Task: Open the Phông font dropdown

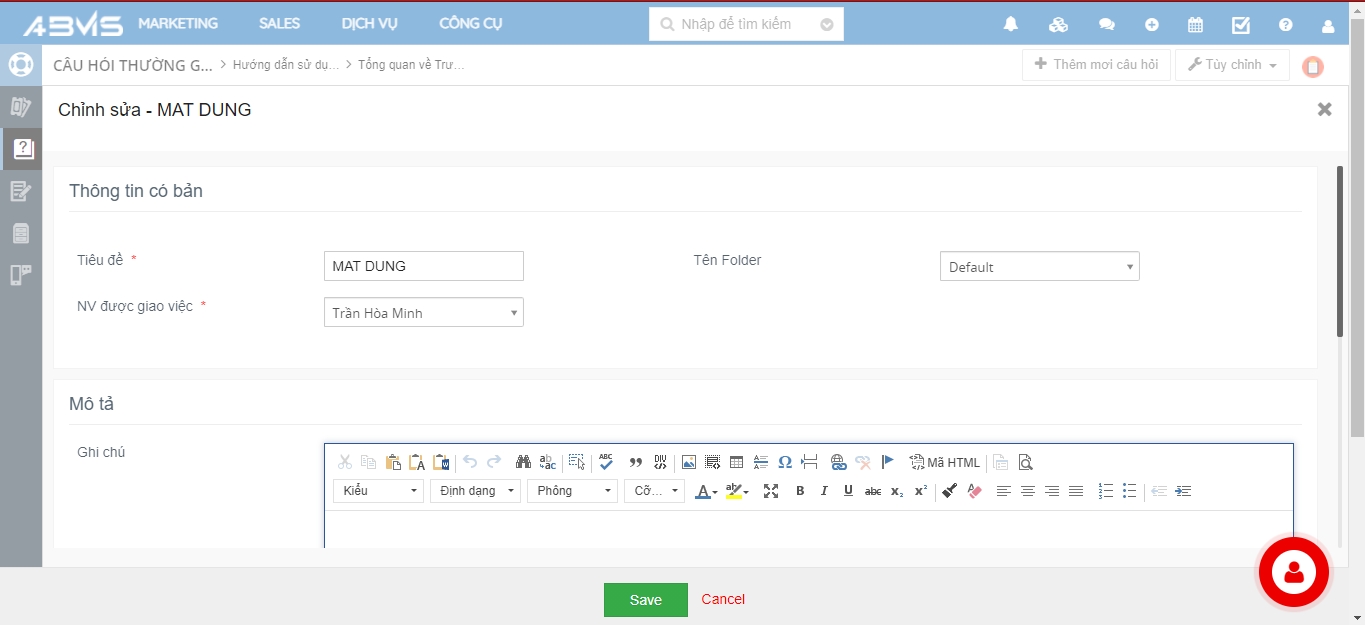Action: [x=573, y=491]
